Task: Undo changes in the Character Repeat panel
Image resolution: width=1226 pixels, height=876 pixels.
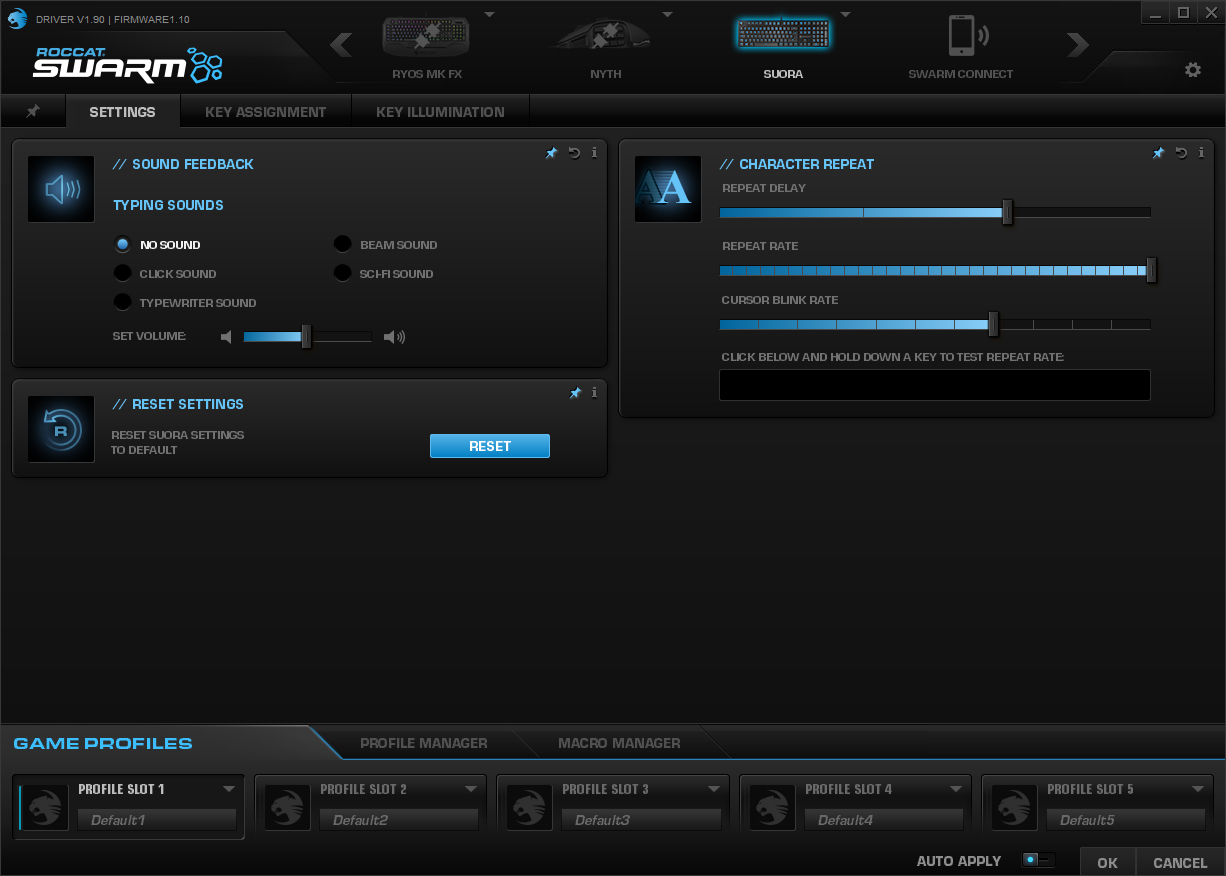Action: pos(1181,153)
